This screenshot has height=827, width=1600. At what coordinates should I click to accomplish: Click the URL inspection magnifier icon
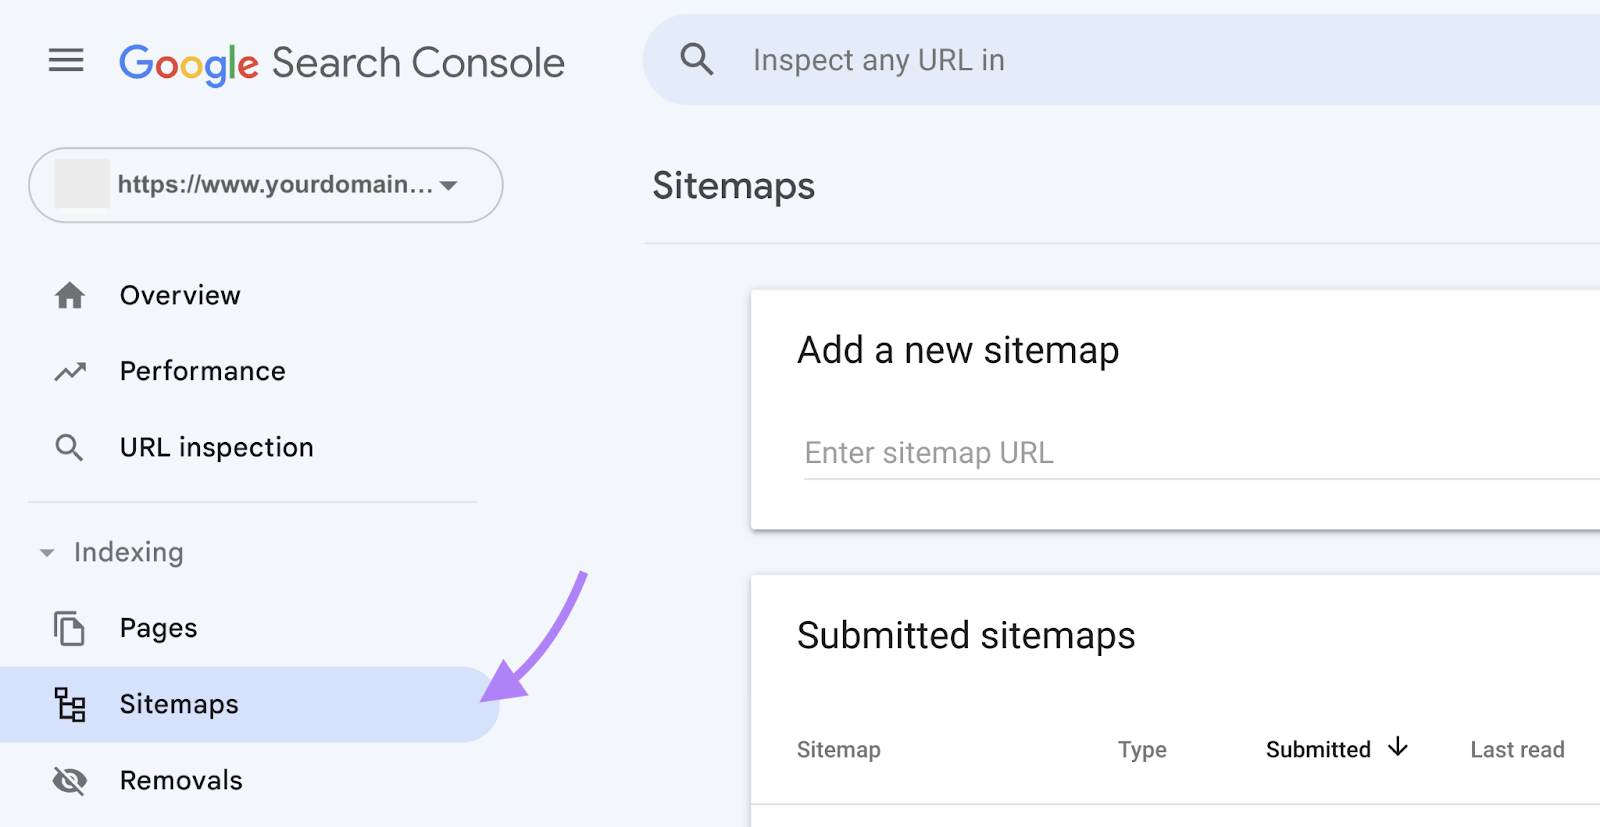(69, 448)
